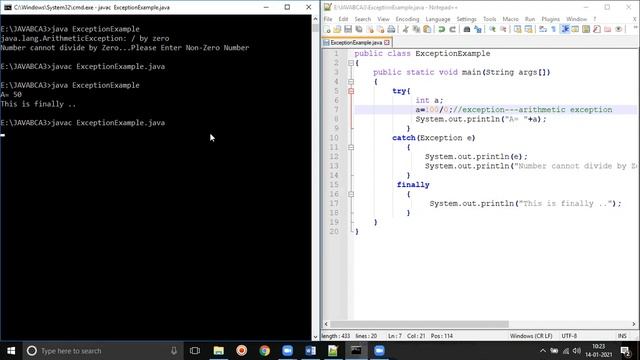Image resolution: width=640 pixels, height=360 pixels.
Task: Open Google Chrome from the taskbar
Action: click(x=264, y=351)
